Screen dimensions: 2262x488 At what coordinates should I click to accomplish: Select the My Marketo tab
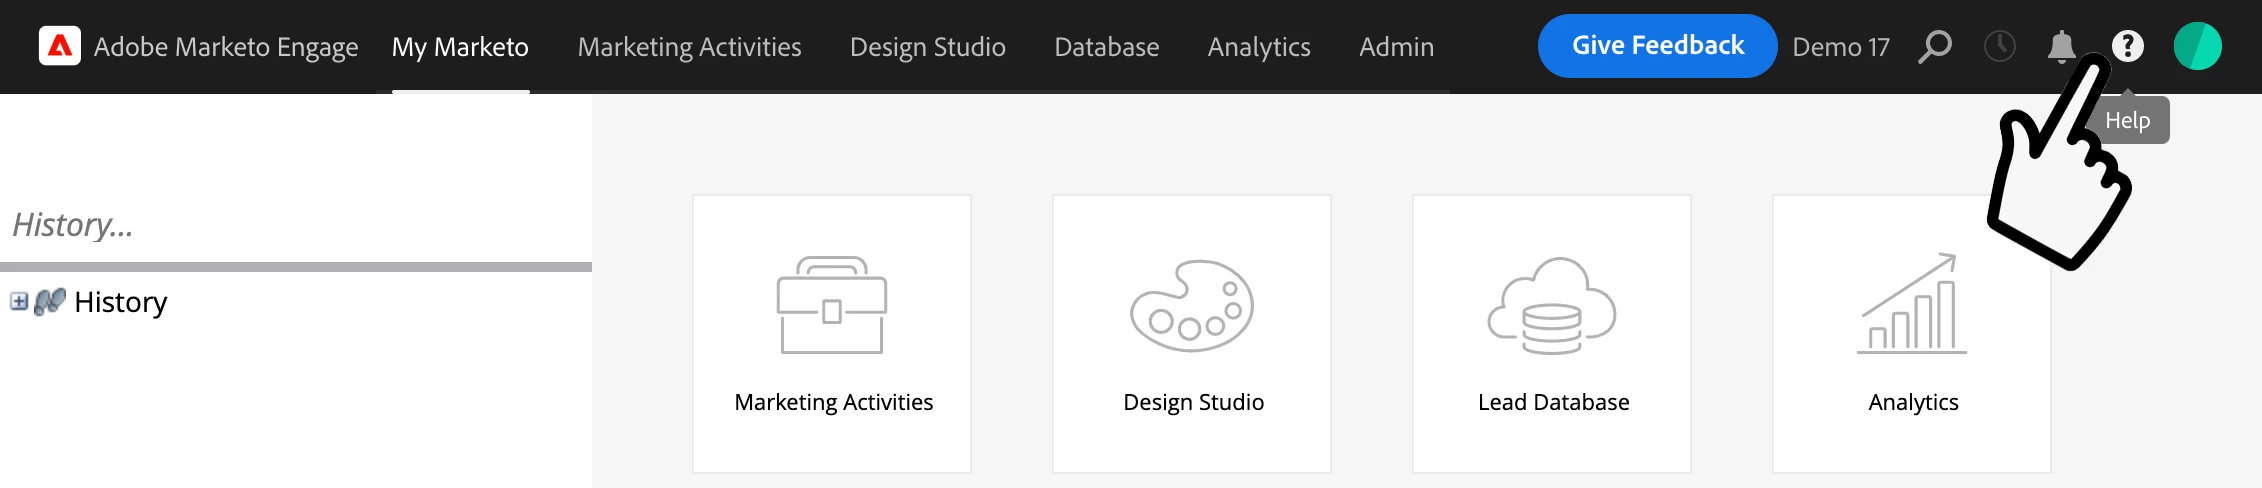coord(460,47)
